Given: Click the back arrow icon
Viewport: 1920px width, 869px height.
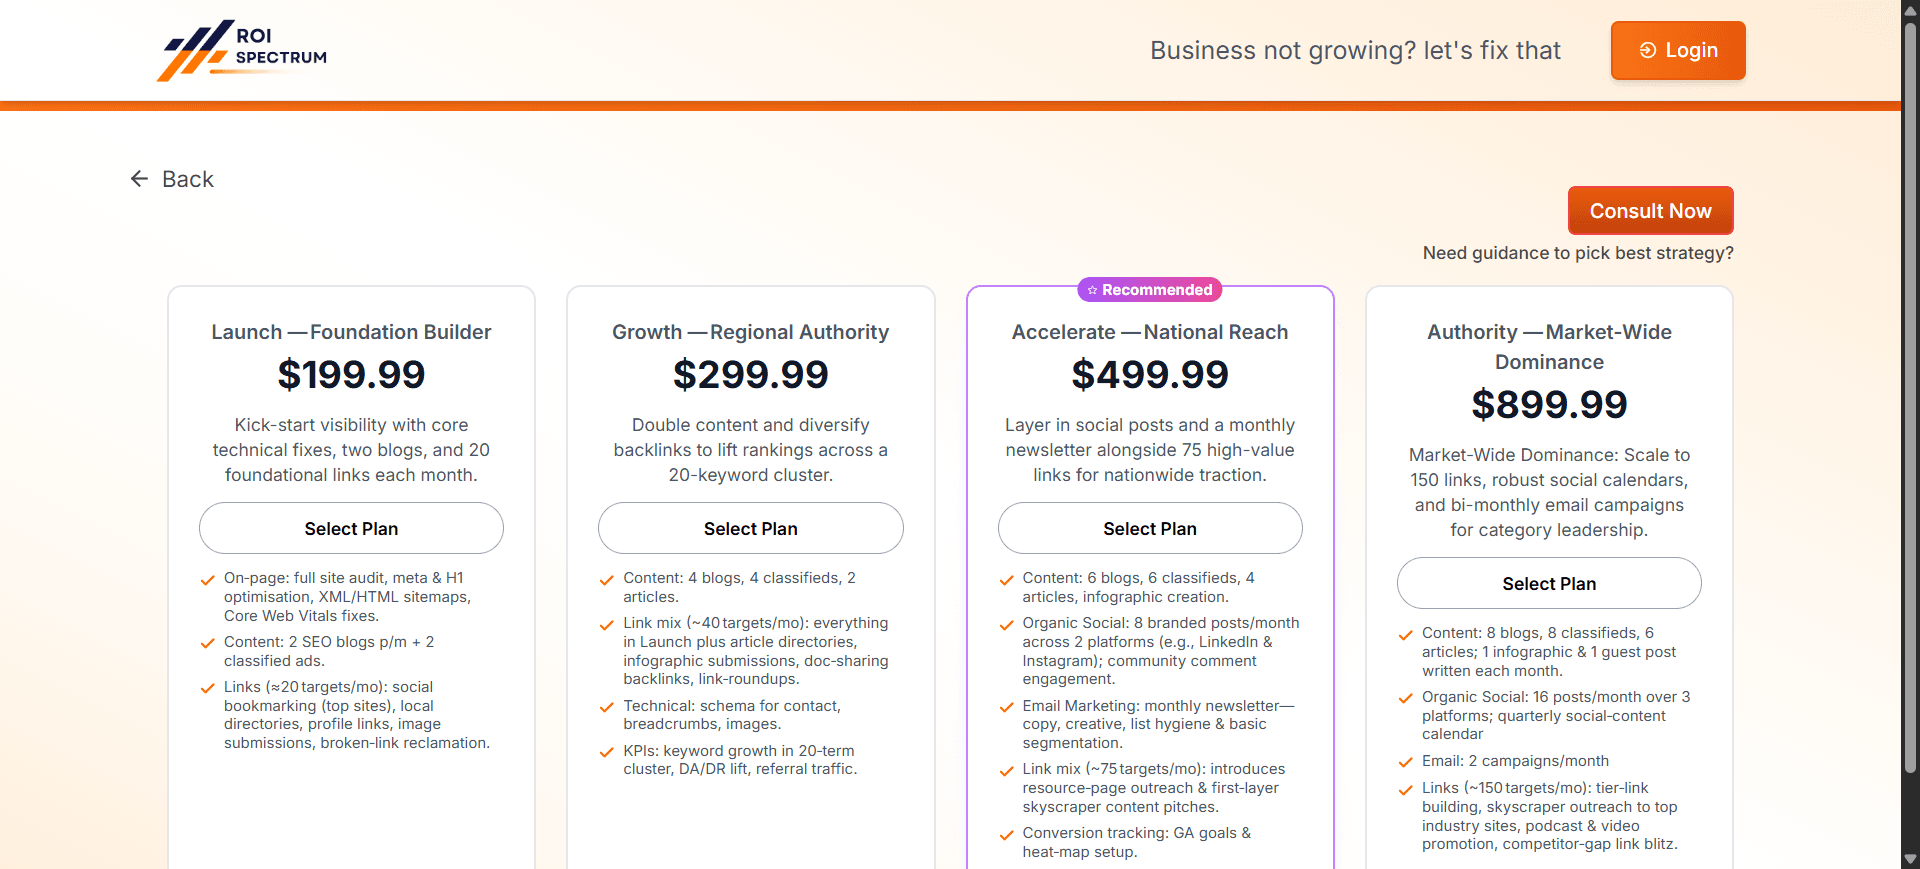Looking at the screenshot, I should click(139, 179).
